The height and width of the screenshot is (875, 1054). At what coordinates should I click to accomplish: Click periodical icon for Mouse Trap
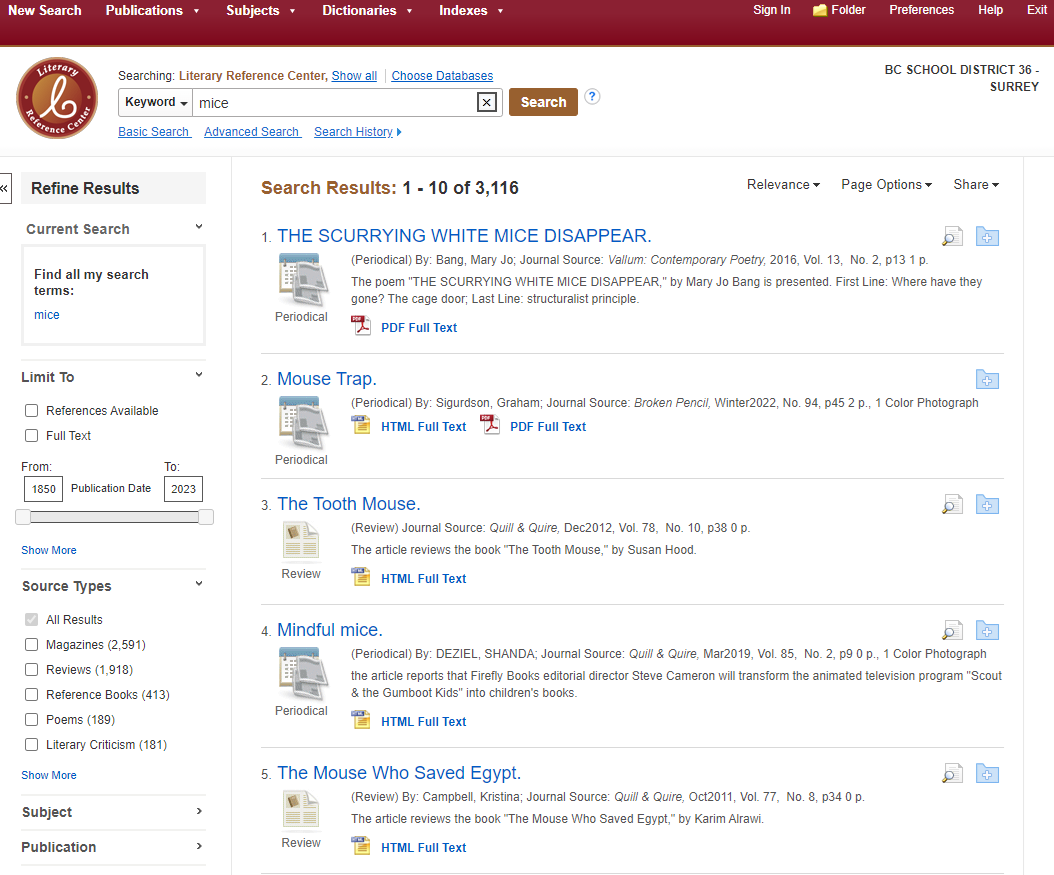coord(302,423)
